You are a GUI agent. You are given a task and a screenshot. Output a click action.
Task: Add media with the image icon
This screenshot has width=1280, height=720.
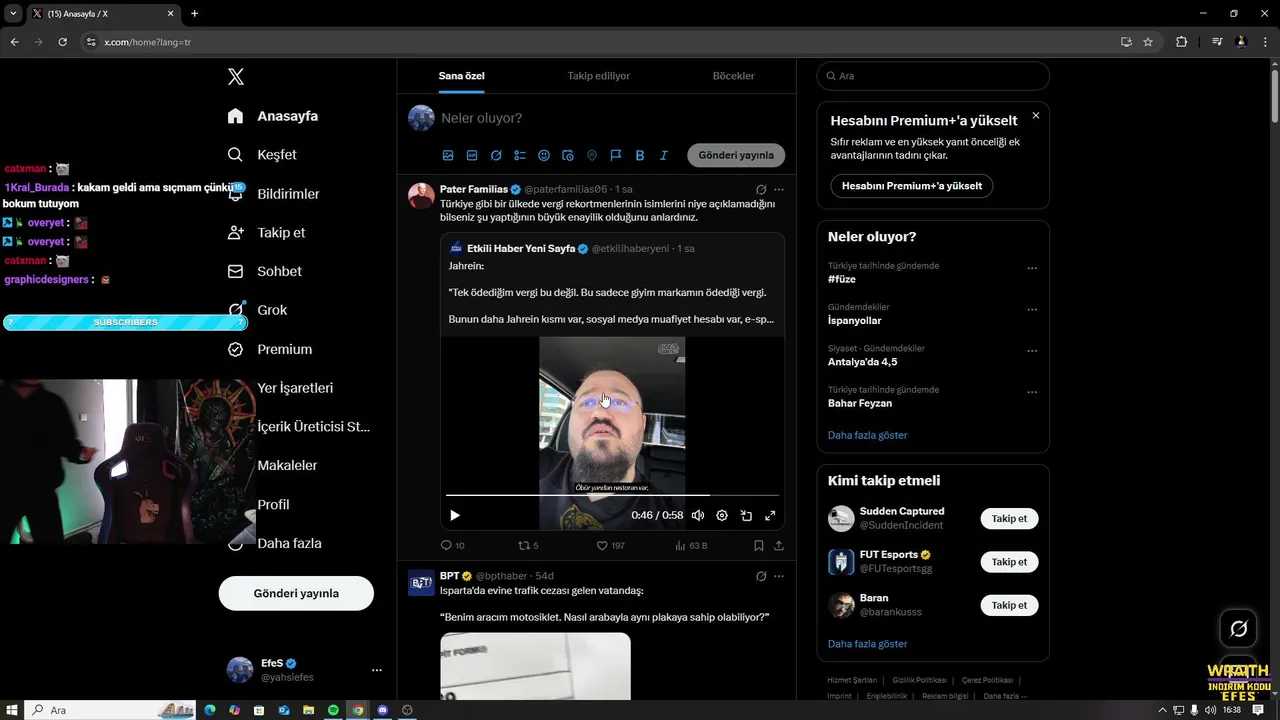448,155
